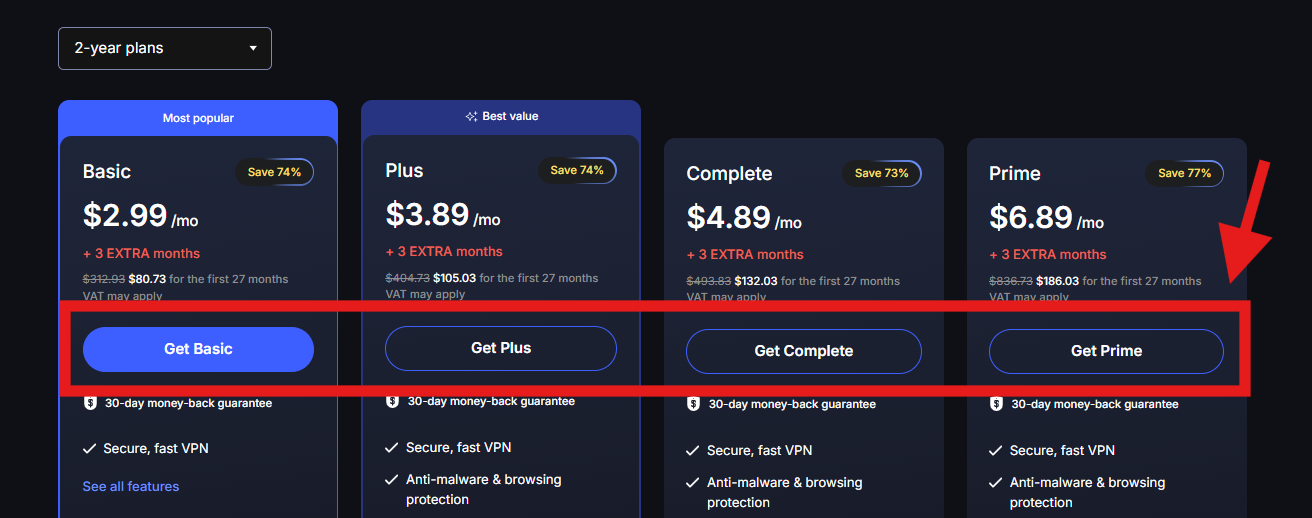The width and height of the screenshot is (1312, 518).
Task: Click the money-back shield icon under Complete
Action: tap(694, 404)
